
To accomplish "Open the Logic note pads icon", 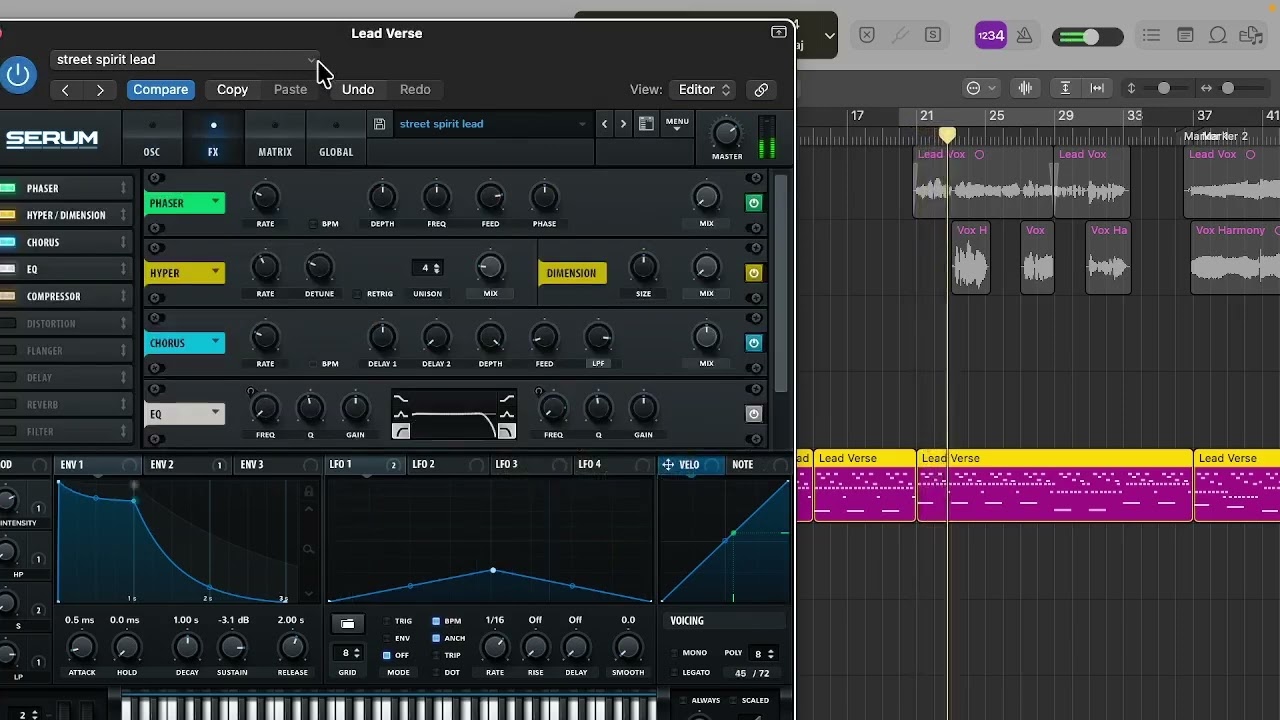I will pyautogui.click(x=1185, y=36).
